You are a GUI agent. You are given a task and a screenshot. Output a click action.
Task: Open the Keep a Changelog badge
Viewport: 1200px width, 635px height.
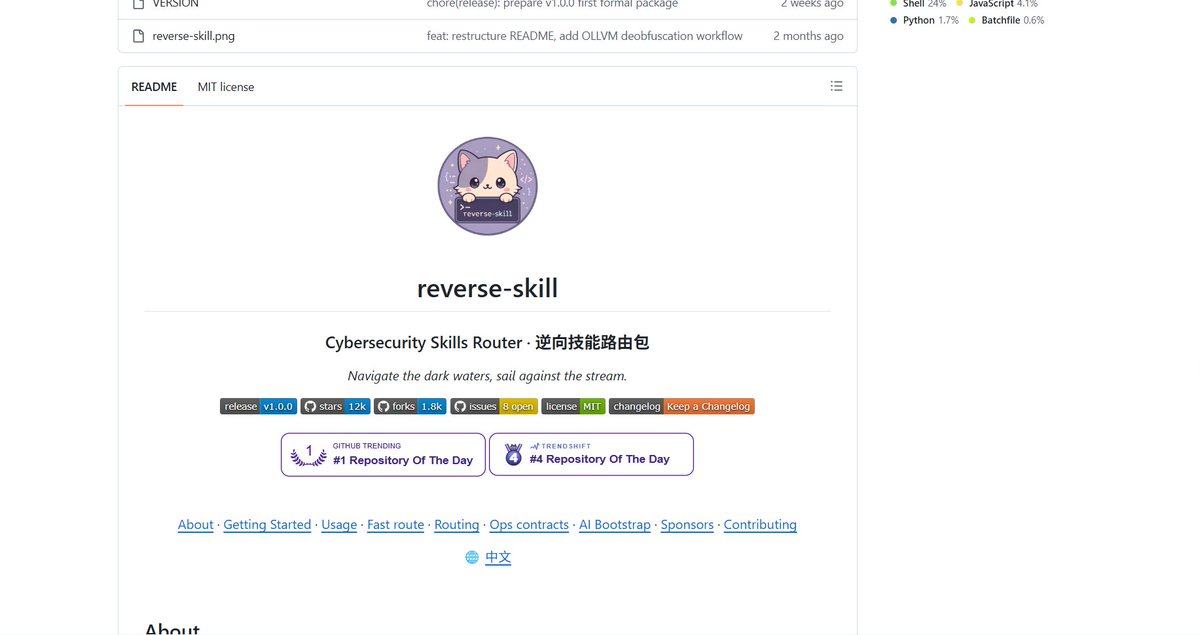(681, 406)
